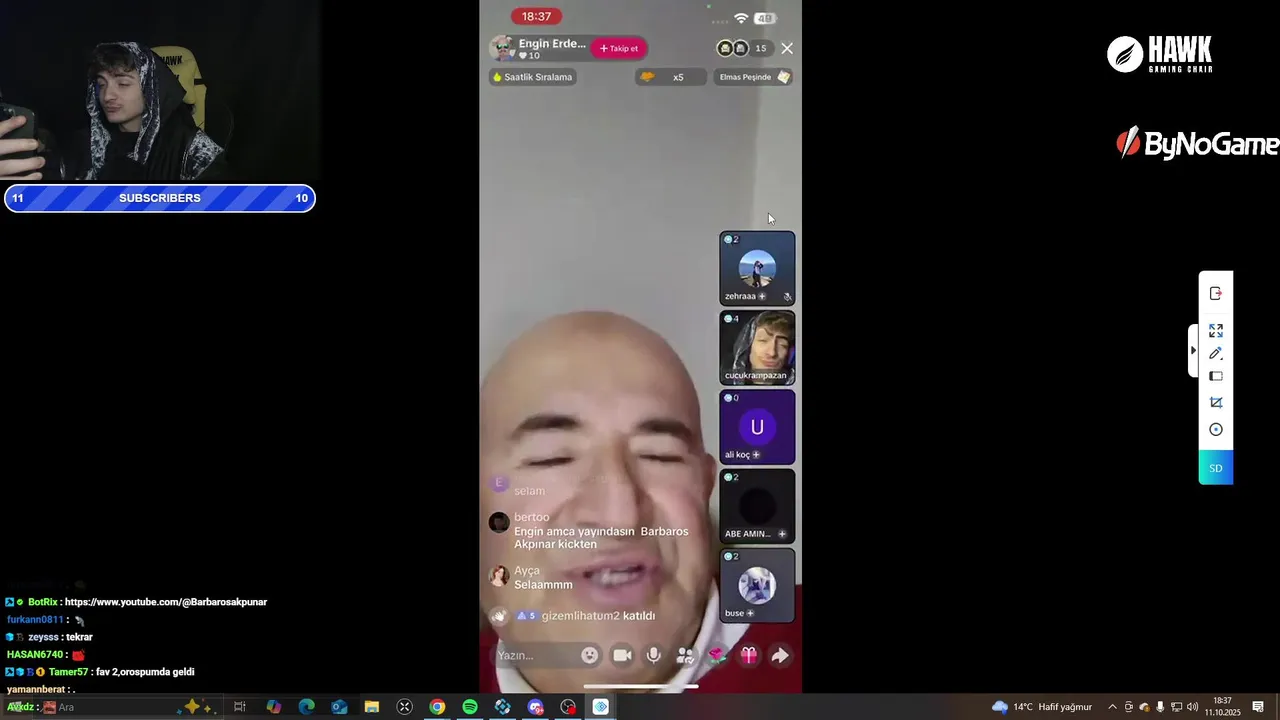1280x720 pixels.
Task: Open the notification center icon
Action: pos(1258,707)
